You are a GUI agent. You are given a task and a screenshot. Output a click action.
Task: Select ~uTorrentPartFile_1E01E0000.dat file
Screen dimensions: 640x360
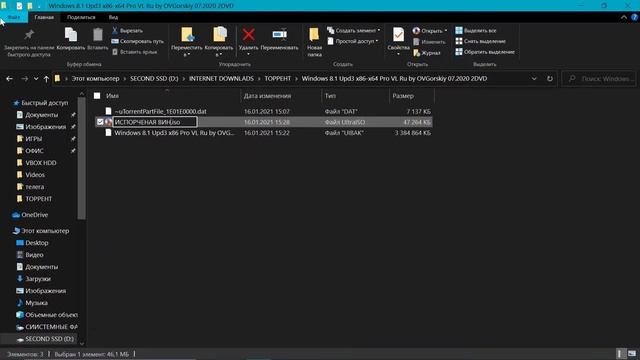(x=160, y=111)
